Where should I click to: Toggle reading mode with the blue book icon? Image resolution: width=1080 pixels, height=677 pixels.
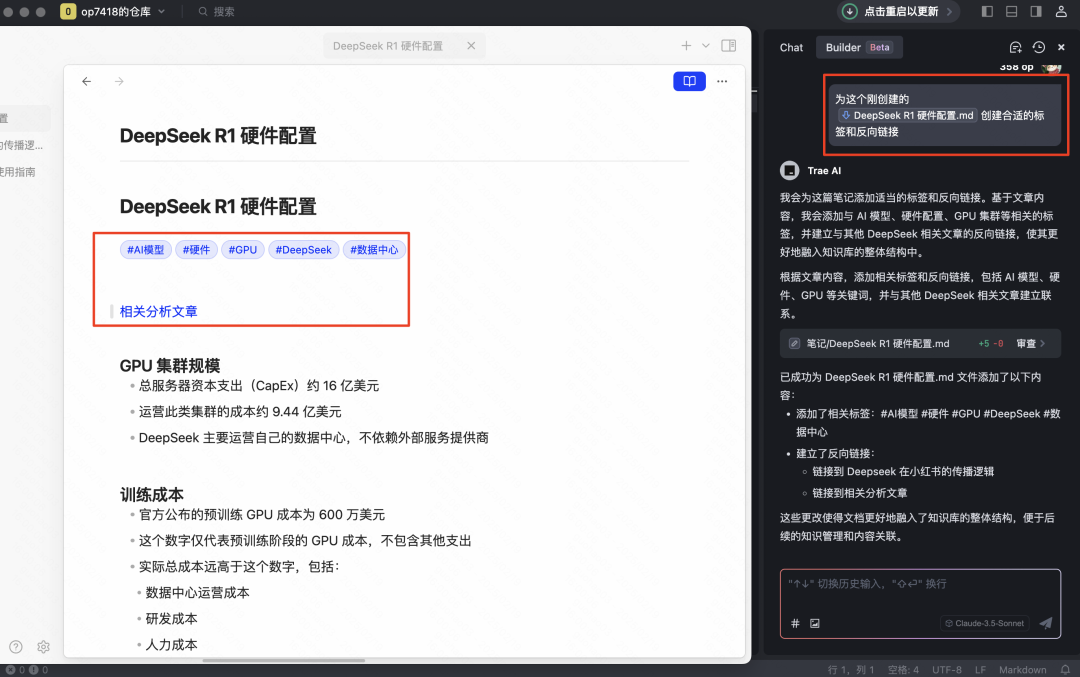point(689,81)
